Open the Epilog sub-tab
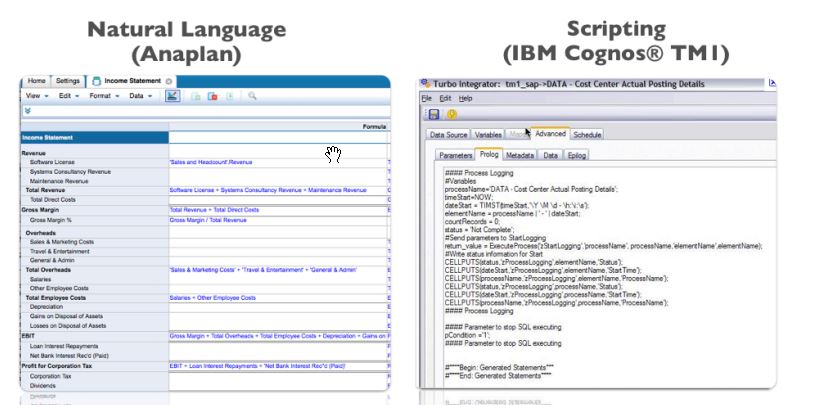818x405 pixels. click(576, 155)
